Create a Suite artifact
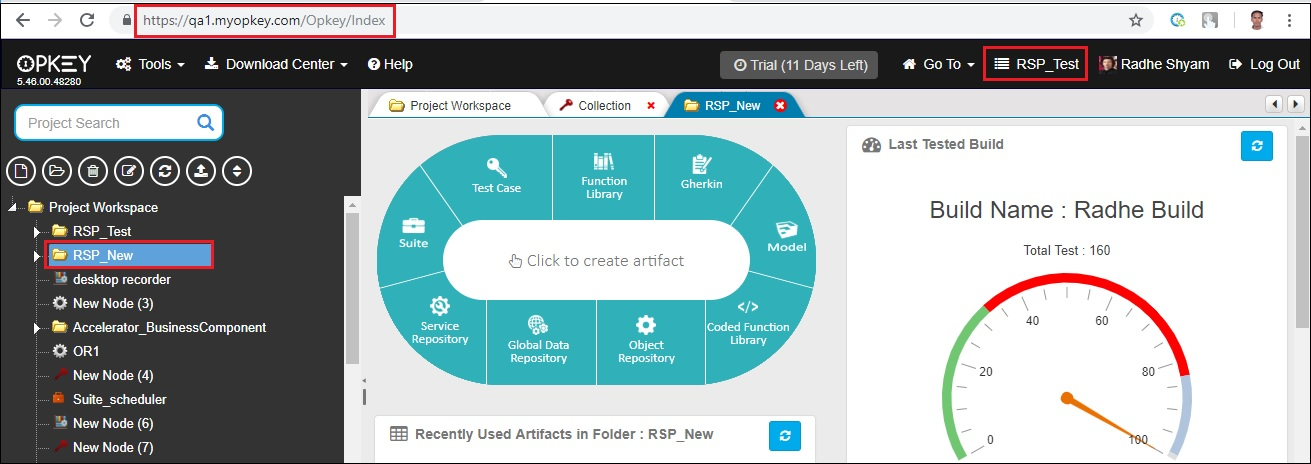Viewport: 1311px width, 464px height. pos(413,233)
